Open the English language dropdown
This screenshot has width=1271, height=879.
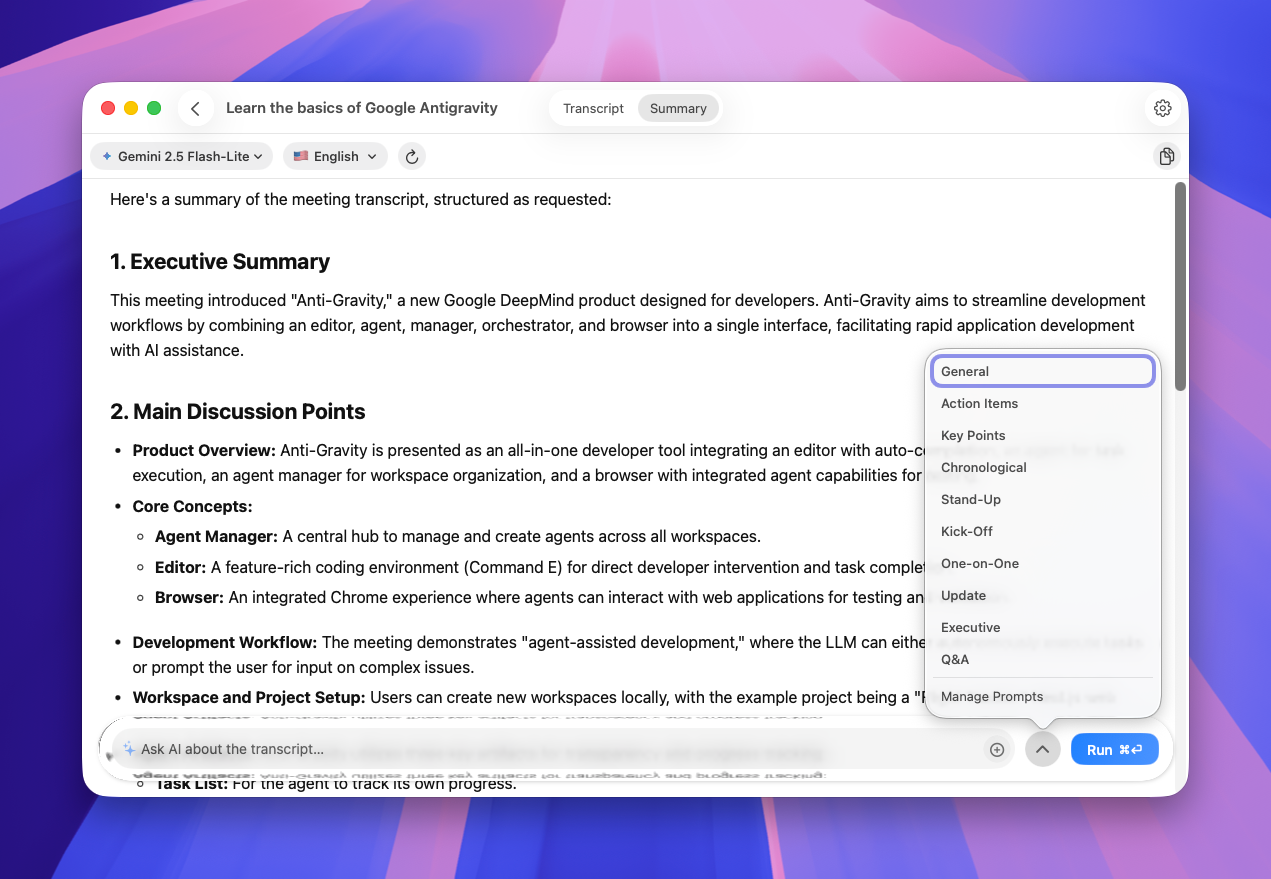pos(335,157)
